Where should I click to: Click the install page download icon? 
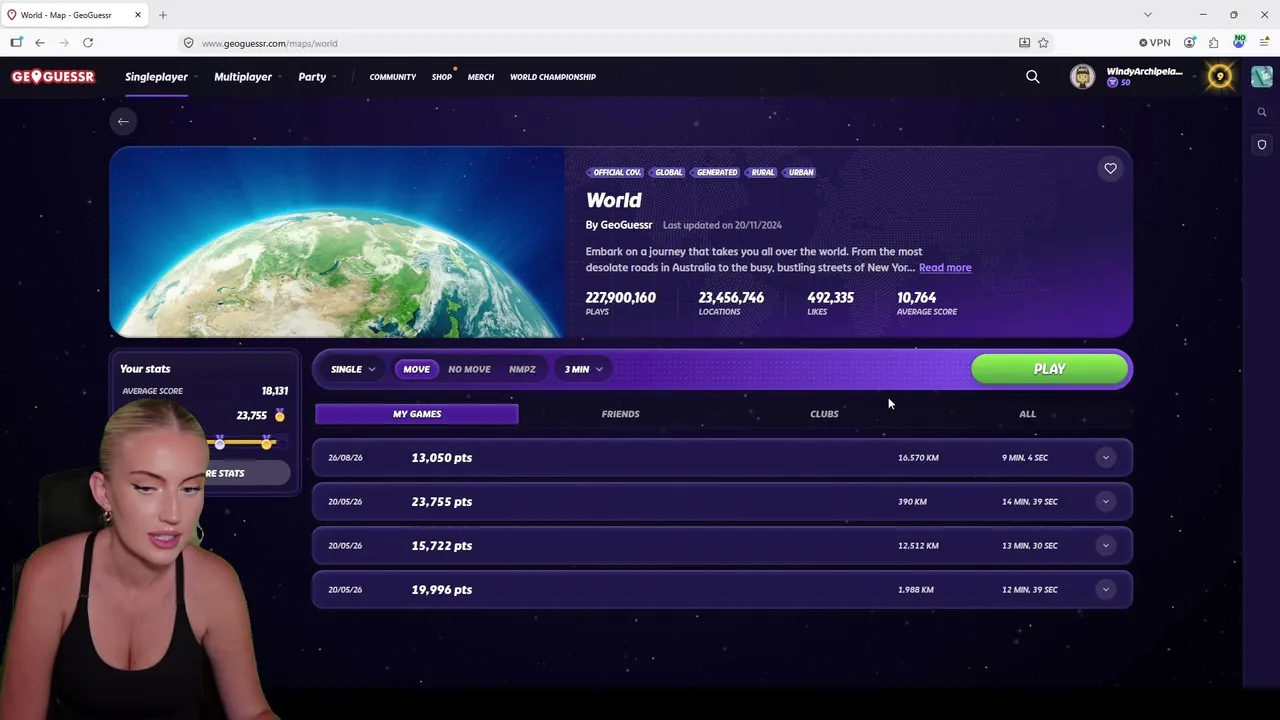tap(1024, 43)
